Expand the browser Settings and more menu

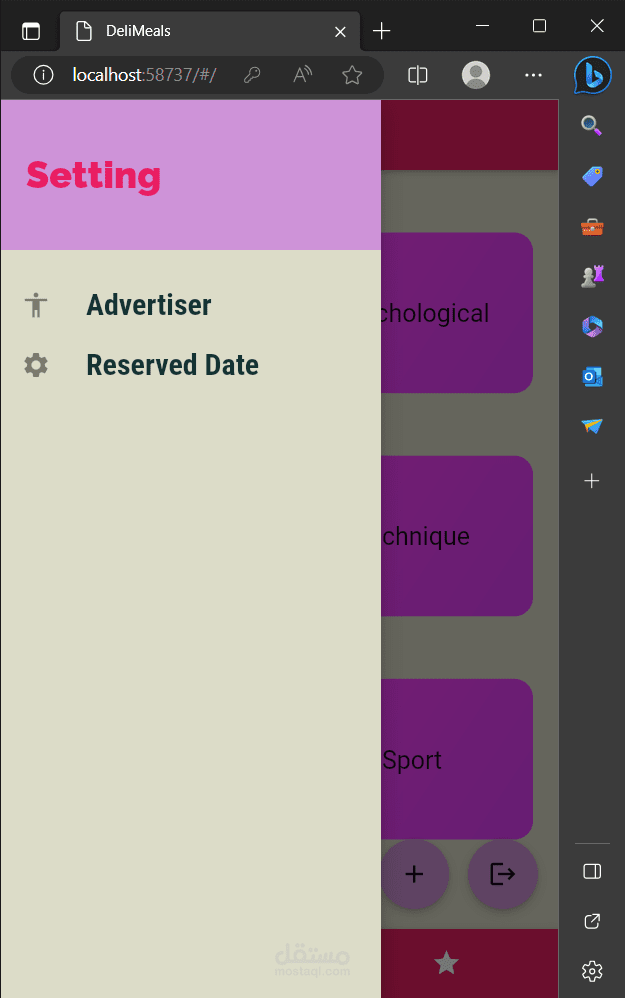click(x=534, y=75)
